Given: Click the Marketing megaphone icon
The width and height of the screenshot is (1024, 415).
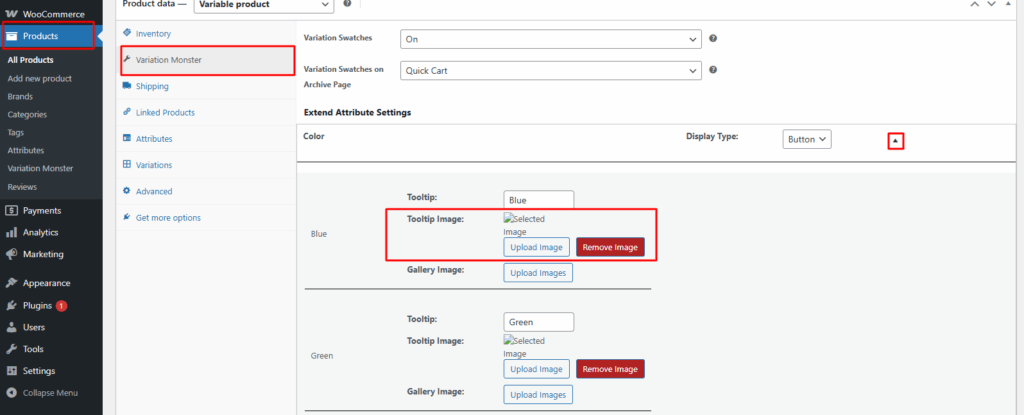Looking at the screenshot, I should click(11, 254).
